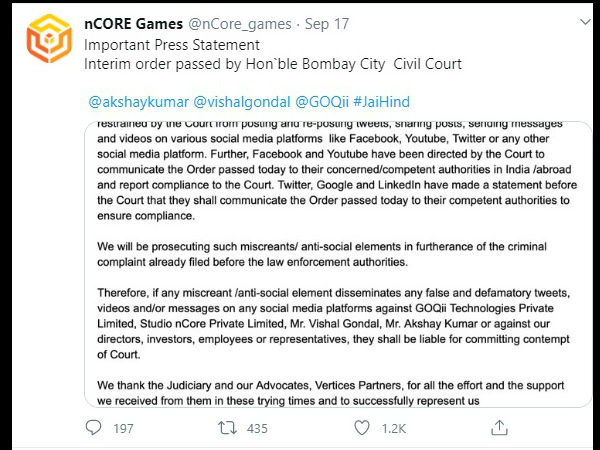Image resolution: width=600 pixels, height=450 pixels.
Task: Click the 197 replies count
Action: click(x=123, y=428)
